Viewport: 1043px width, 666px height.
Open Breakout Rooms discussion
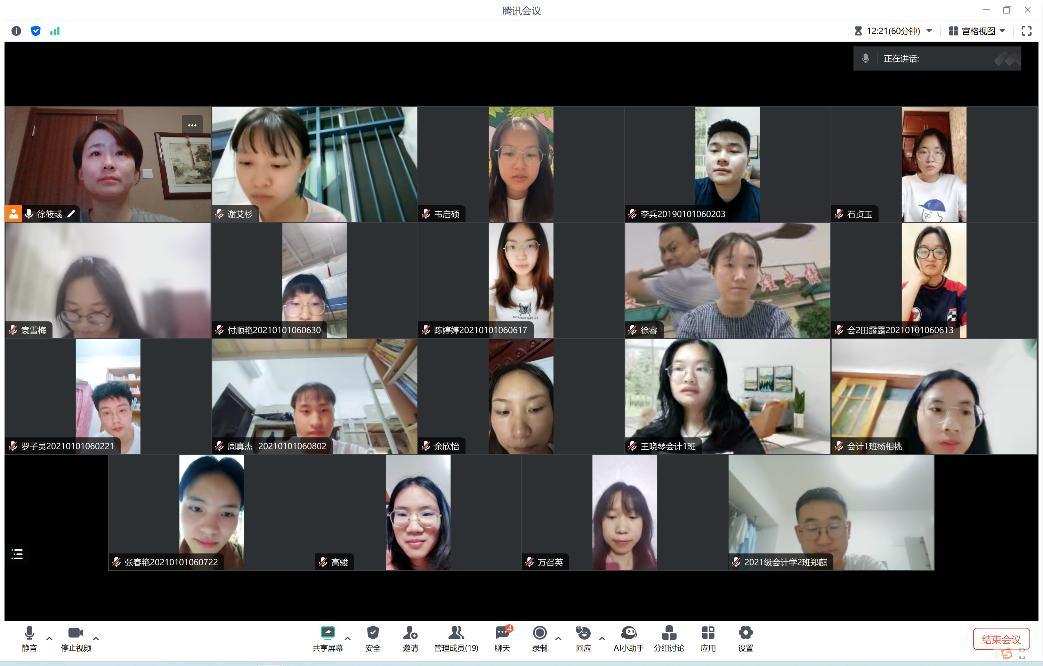(669, 637)
